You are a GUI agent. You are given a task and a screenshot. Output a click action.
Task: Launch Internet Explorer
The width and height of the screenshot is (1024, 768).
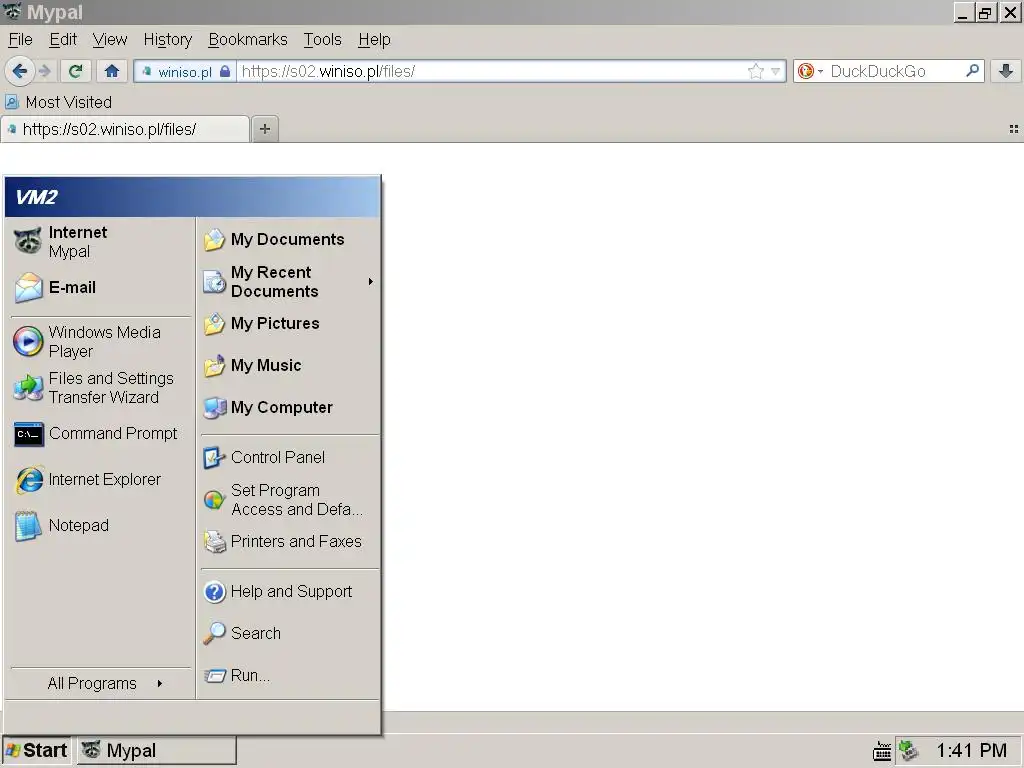pos(100,479)
